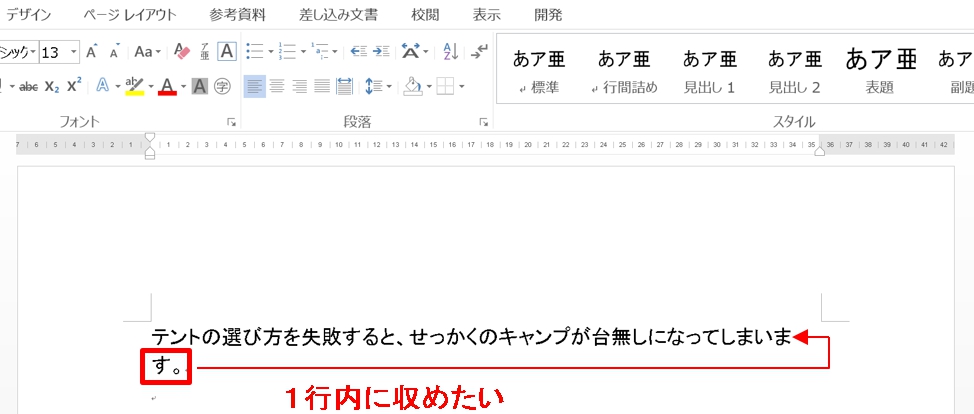The height and width of the screenshot is (414, 974).
Task: Apply the 見出し 1 style
Action: (x=709, y=71)
